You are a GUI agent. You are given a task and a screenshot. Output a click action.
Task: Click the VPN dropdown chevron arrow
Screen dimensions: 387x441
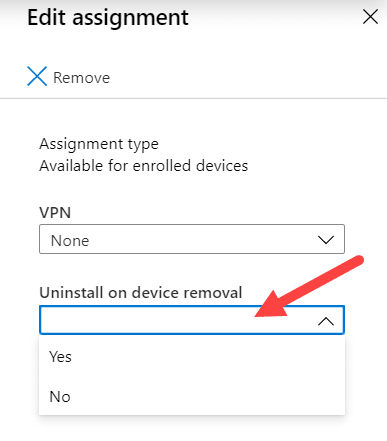326,240
